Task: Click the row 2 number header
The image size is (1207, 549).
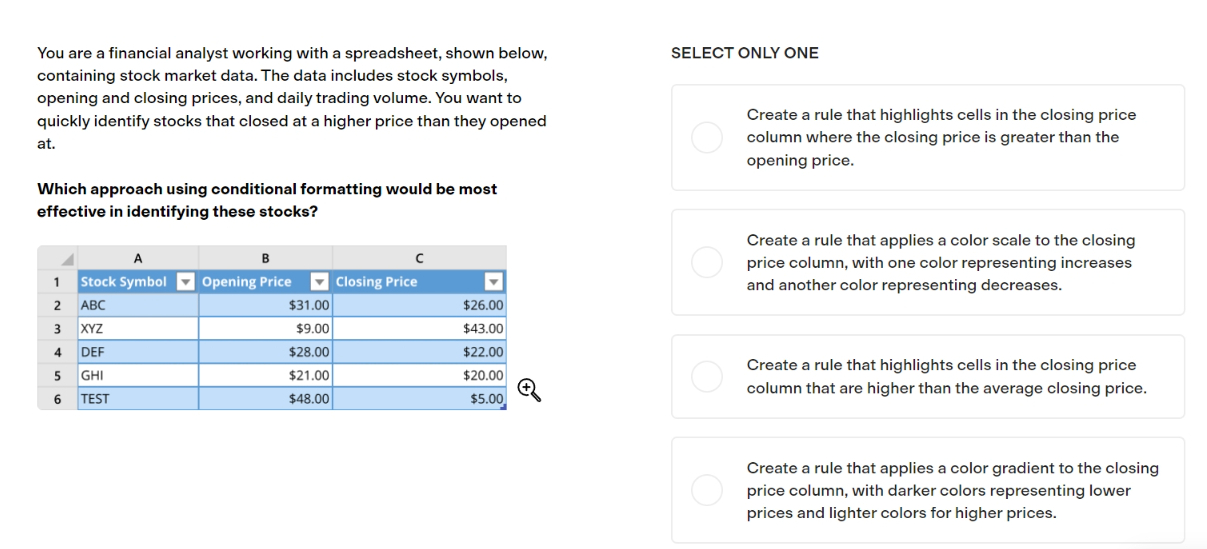Action: point(58,305)
